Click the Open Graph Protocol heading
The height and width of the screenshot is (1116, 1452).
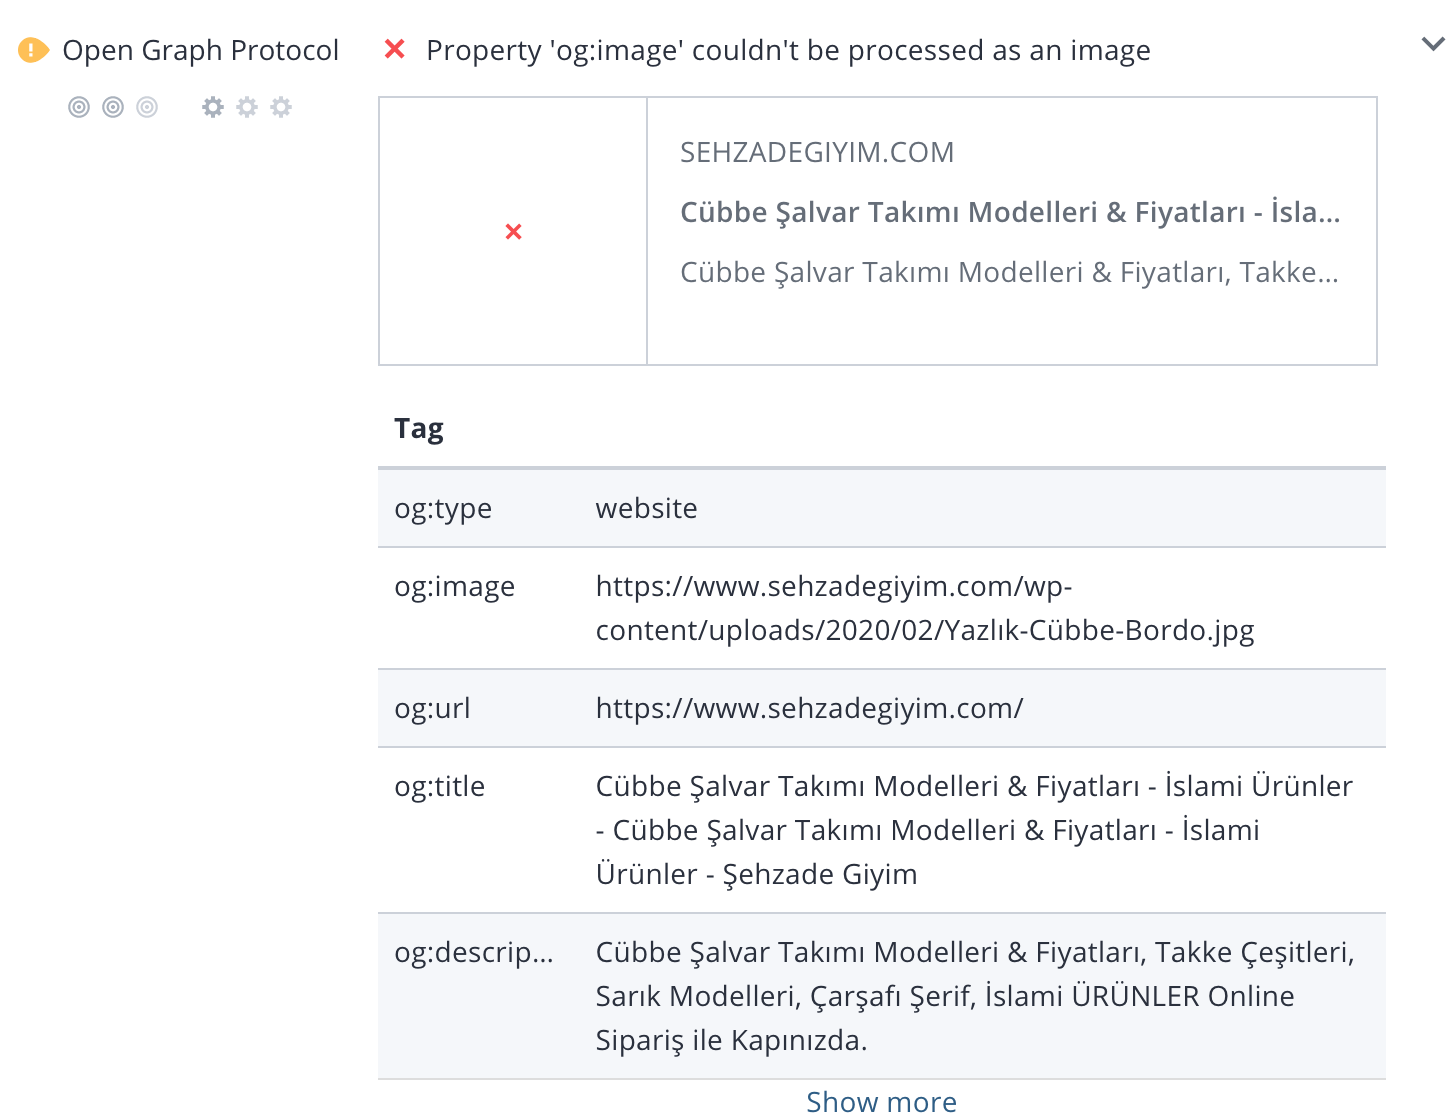click(201, 50)
